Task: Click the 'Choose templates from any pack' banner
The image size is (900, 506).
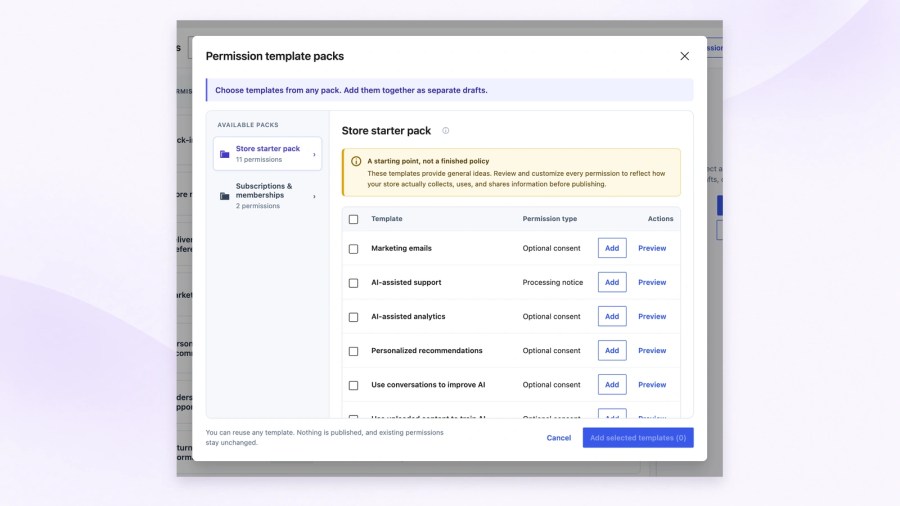Action: pos(449,90)
